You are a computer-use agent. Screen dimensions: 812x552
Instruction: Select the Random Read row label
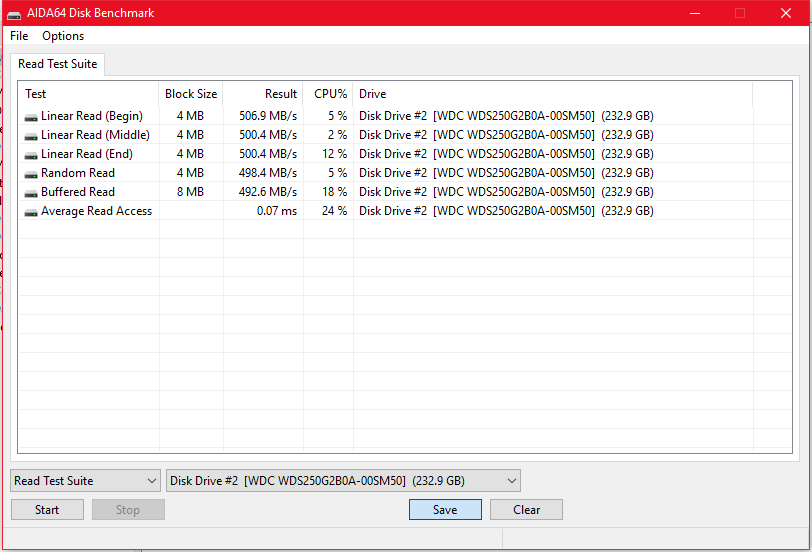(78, 173)
